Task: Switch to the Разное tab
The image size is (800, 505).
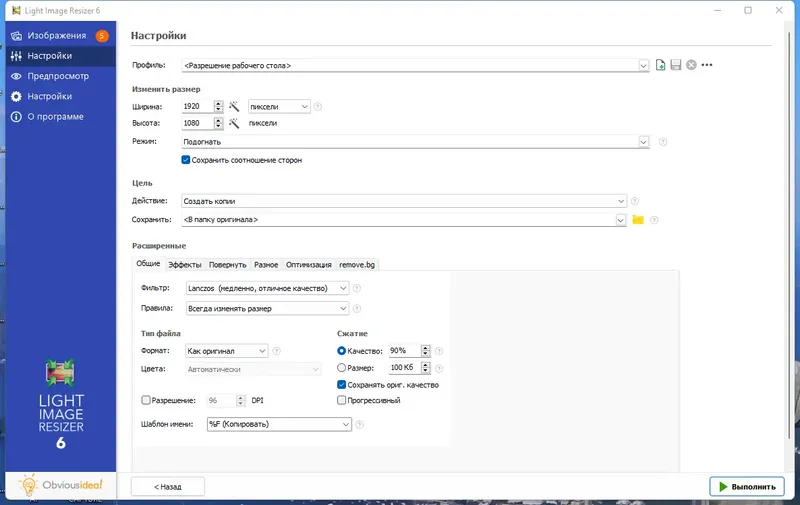Action: (x=266, y=265)
